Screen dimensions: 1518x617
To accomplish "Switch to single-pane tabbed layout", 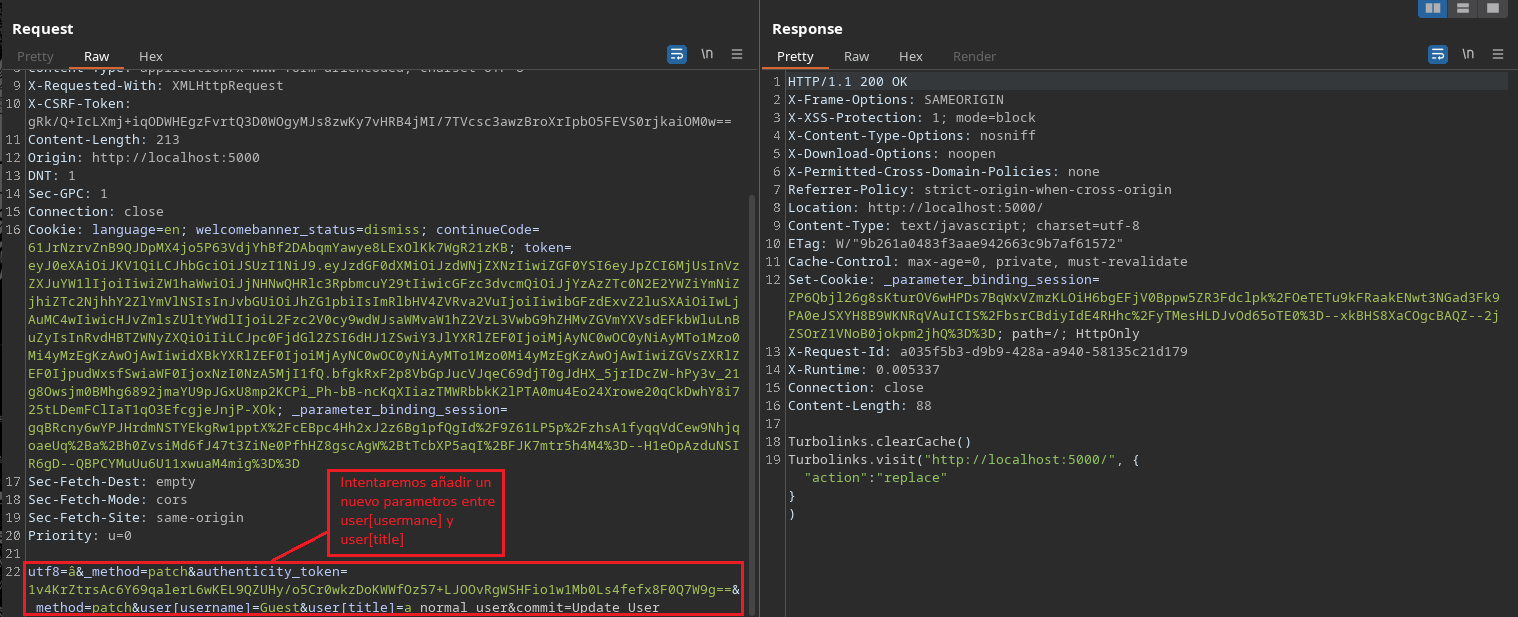I will (x=1492, y=8).
